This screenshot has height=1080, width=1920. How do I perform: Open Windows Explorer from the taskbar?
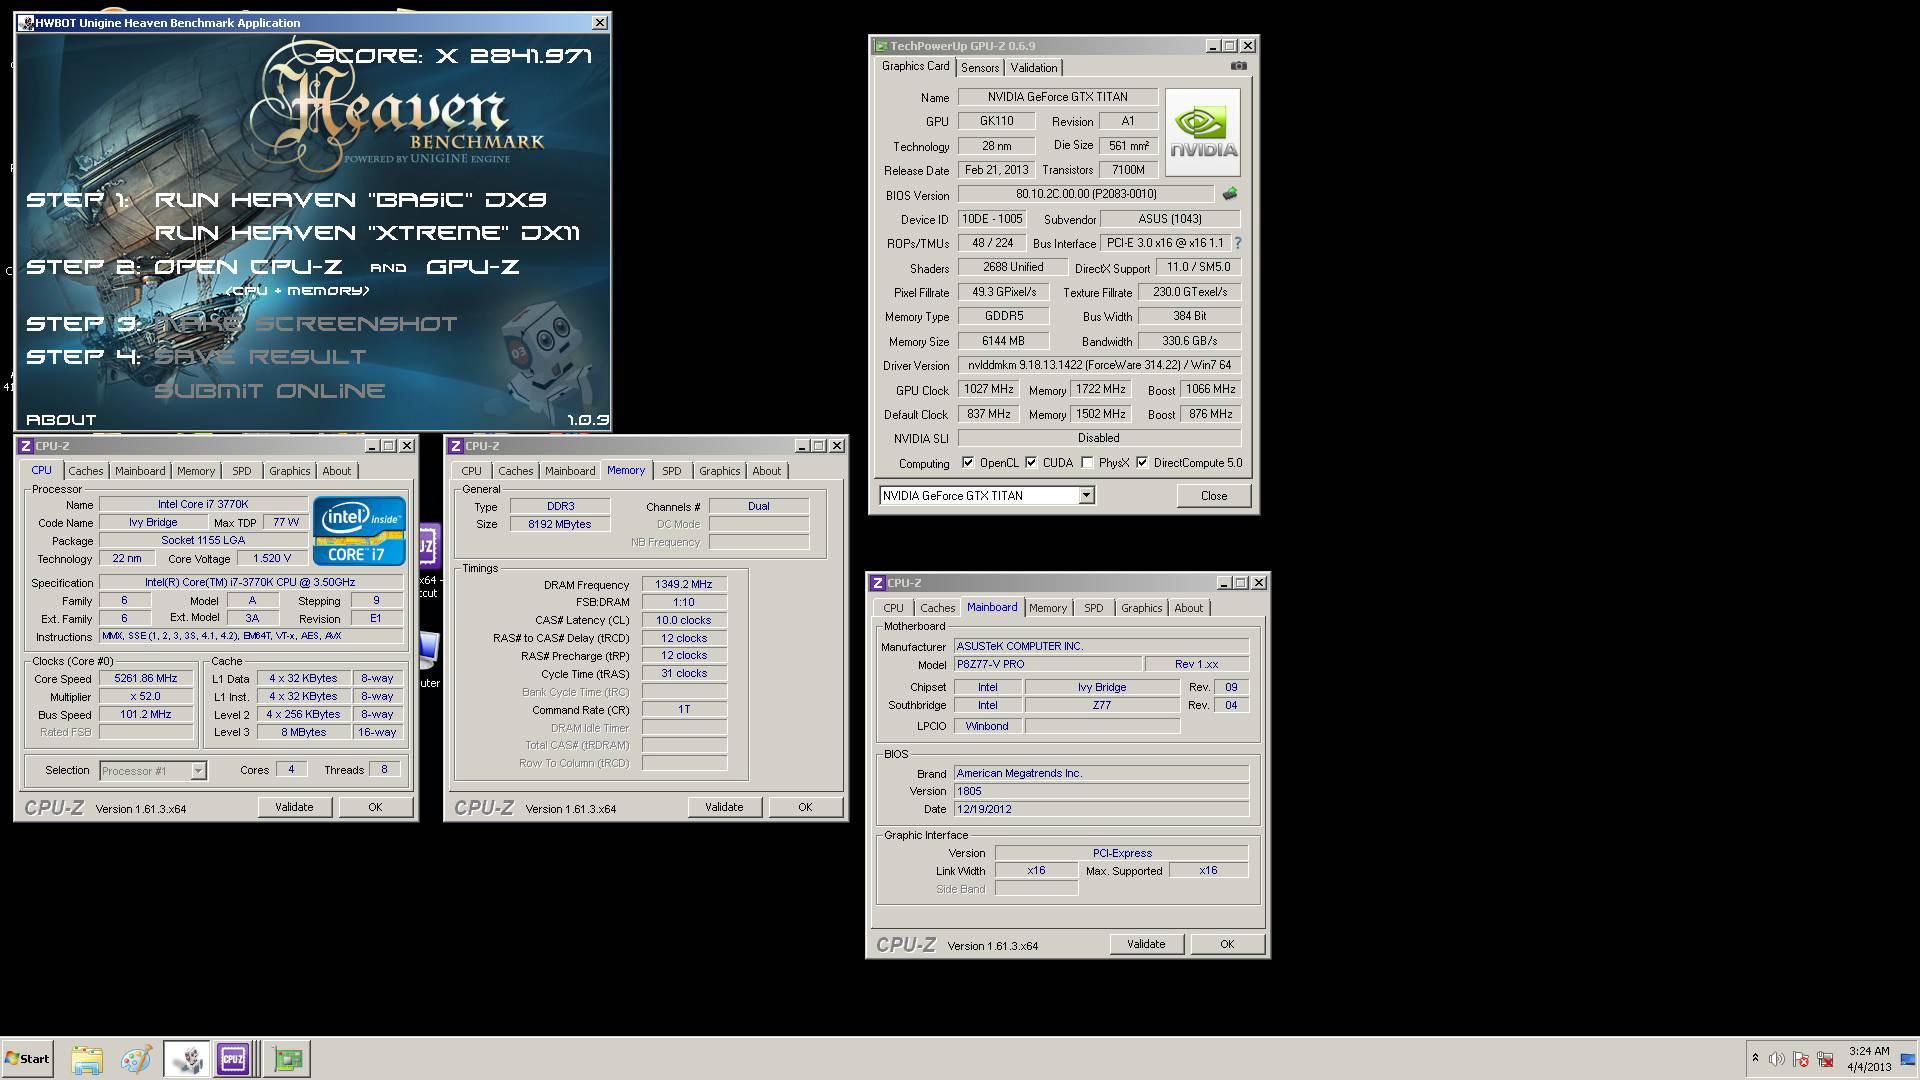click(x=87, y=1059)
